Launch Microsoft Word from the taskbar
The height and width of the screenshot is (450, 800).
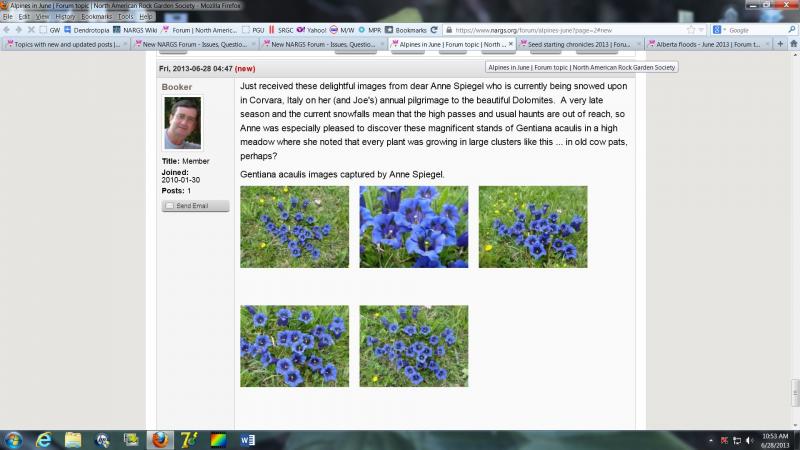coord(247,438)
